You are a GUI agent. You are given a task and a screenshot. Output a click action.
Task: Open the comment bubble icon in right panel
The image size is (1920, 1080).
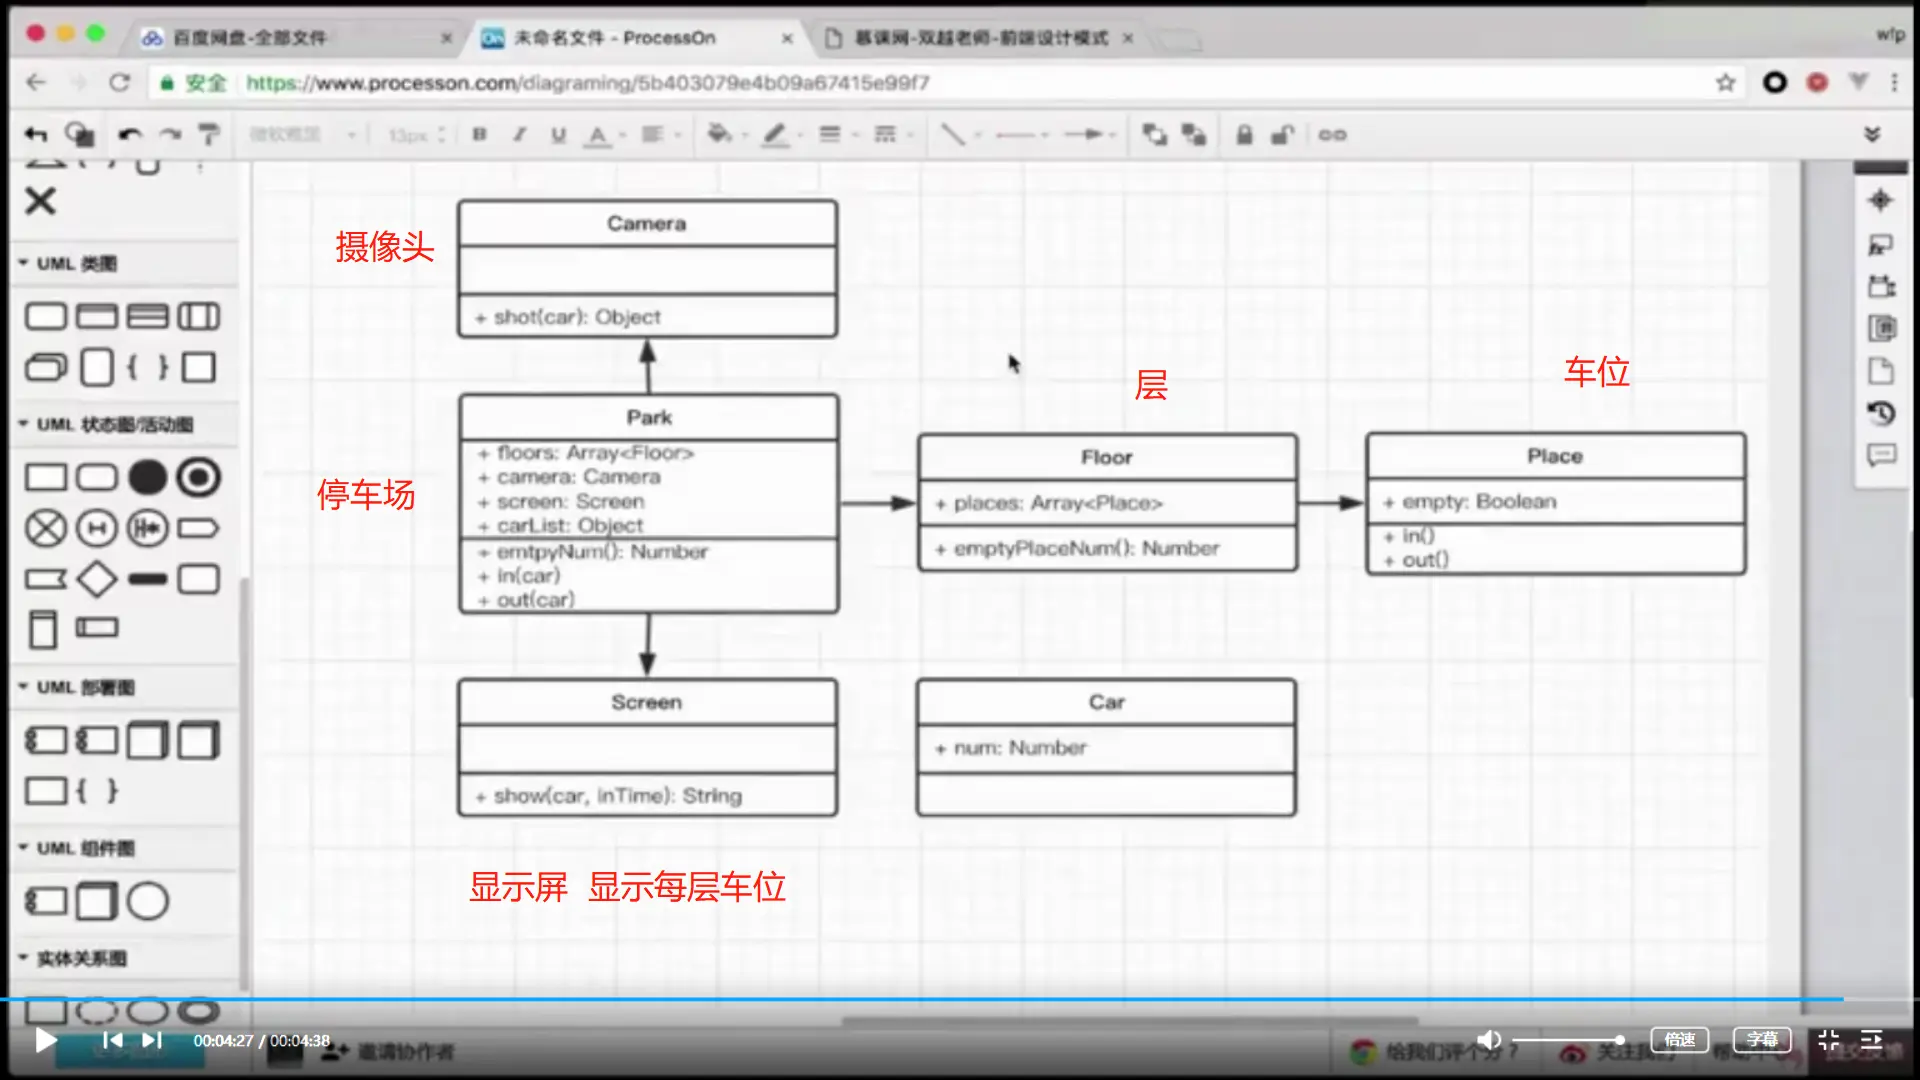click(1881, 456)
